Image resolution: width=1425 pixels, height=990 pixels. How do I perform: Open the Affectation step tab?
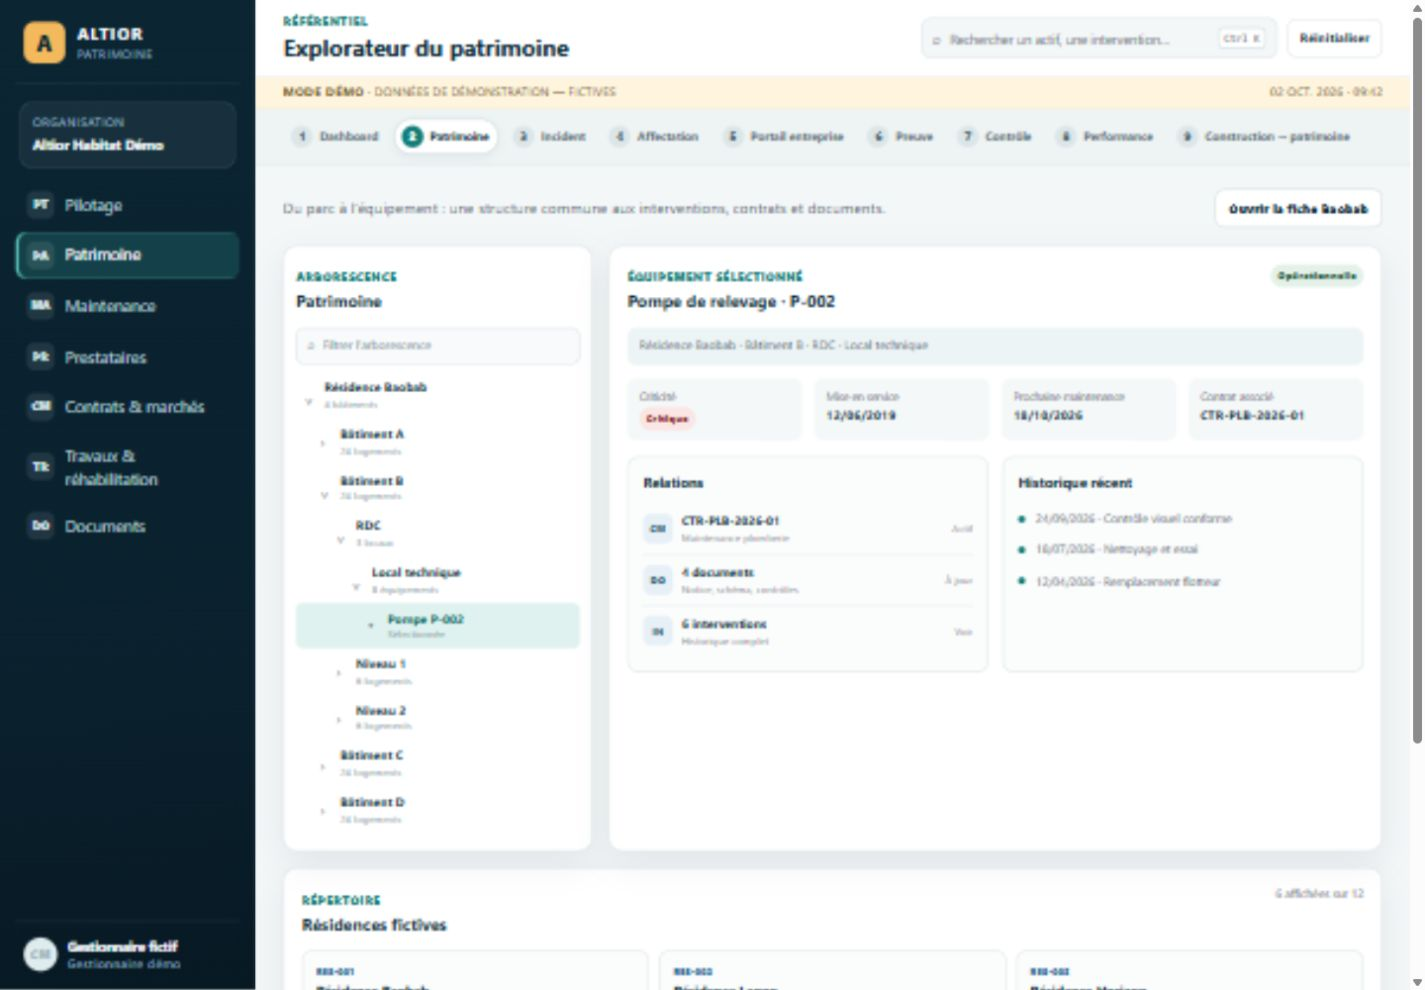pyautogui.click(x=656, y=136)
